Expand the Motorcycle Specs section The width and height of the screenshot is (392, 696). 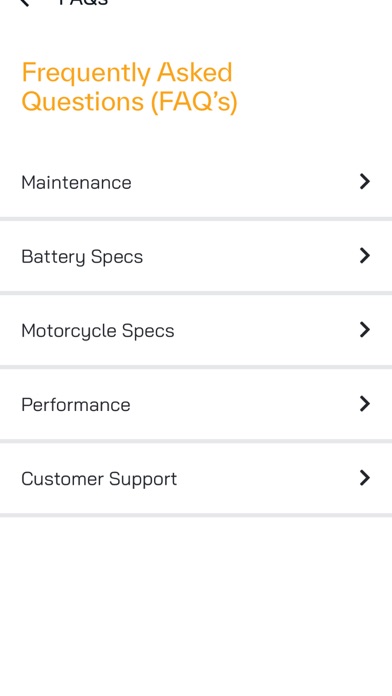pyautogui.click(x=196, y=330)
